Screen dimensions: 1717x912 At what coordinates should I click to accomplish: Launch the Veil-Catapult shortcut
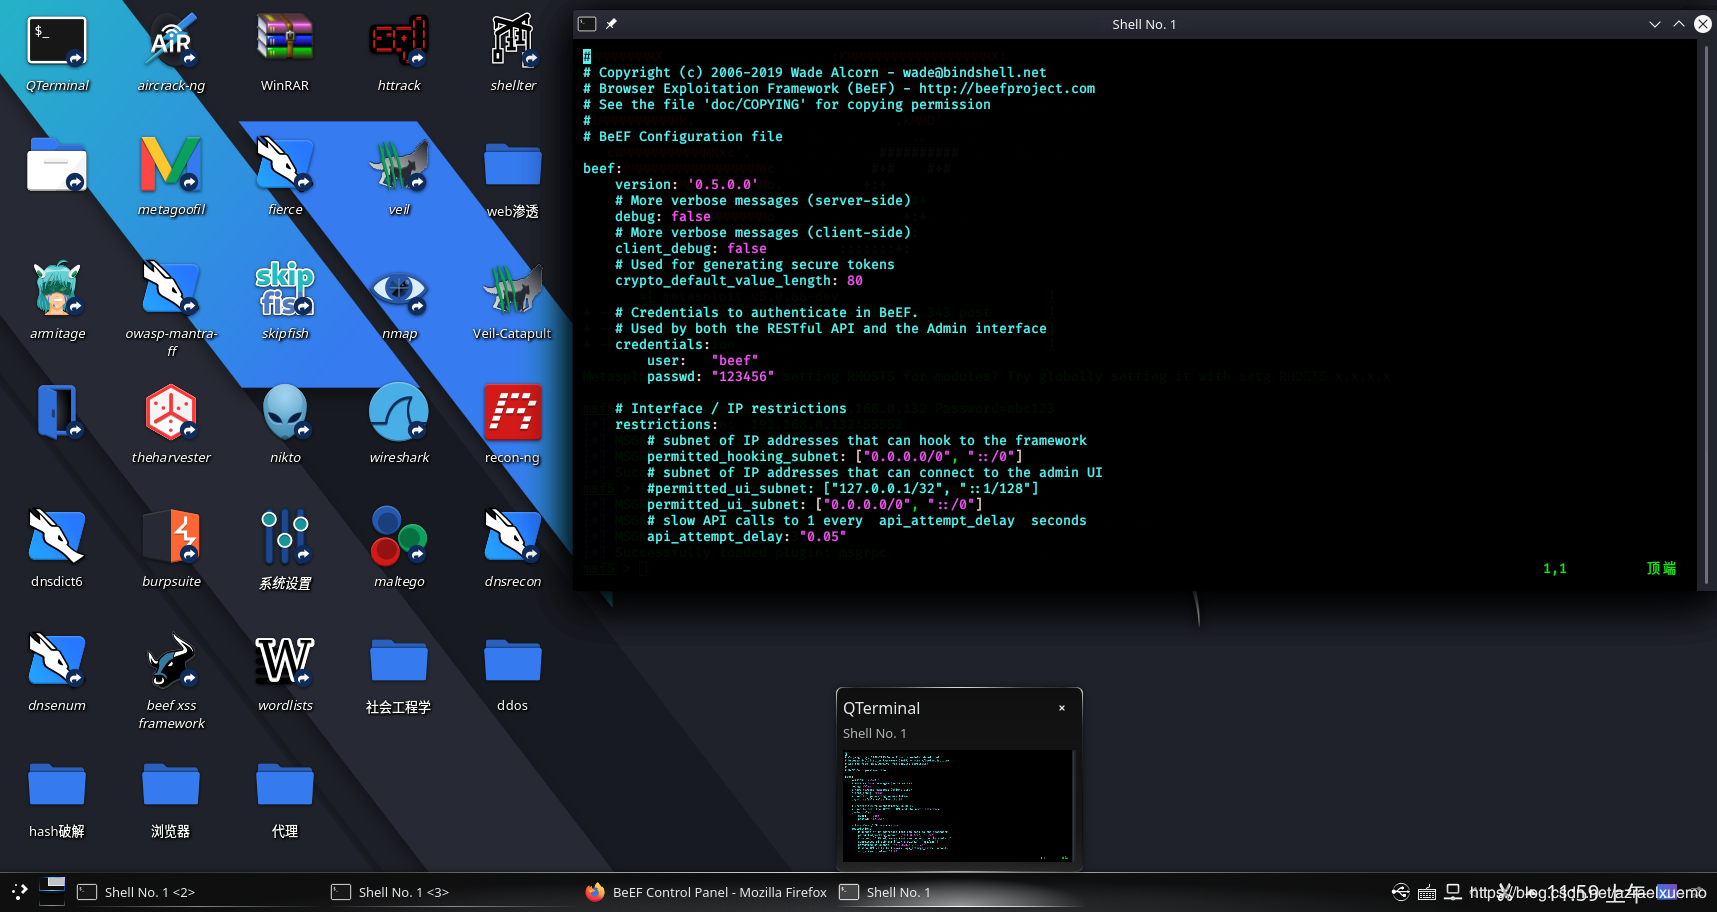point(513,301)
